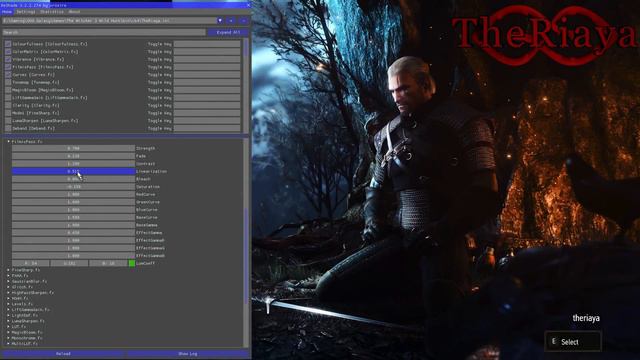
Task: Focus the effect Search field
Action: (104, 32)
